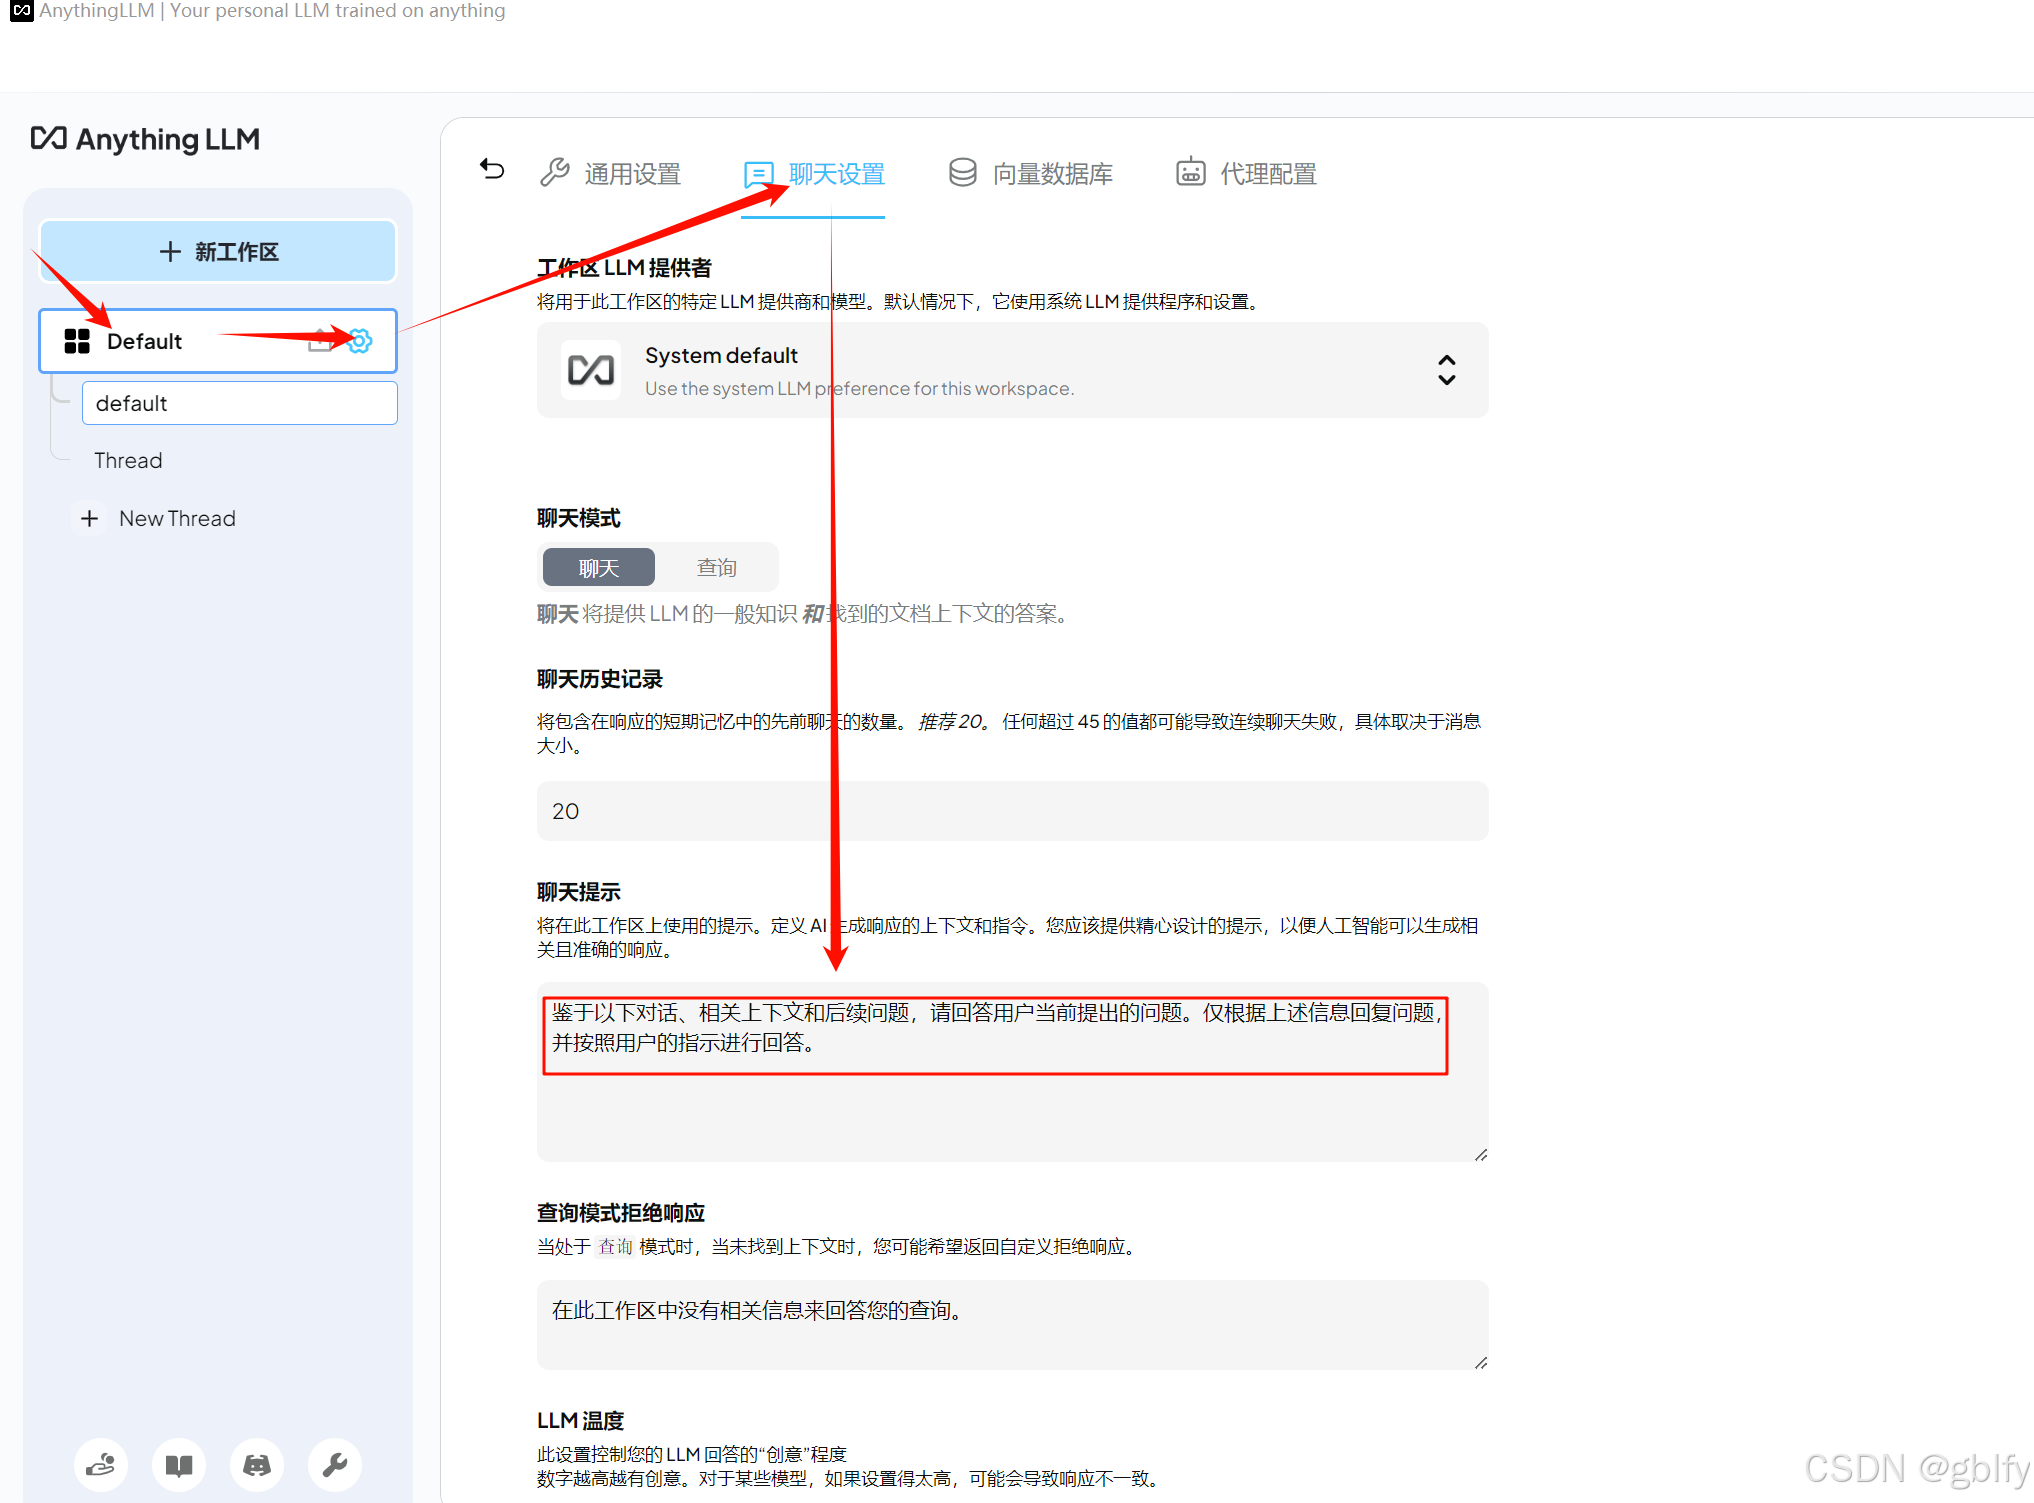Select 聊天 chat mode
This screenshot has height=1503, width=2034.
[598, 568]
